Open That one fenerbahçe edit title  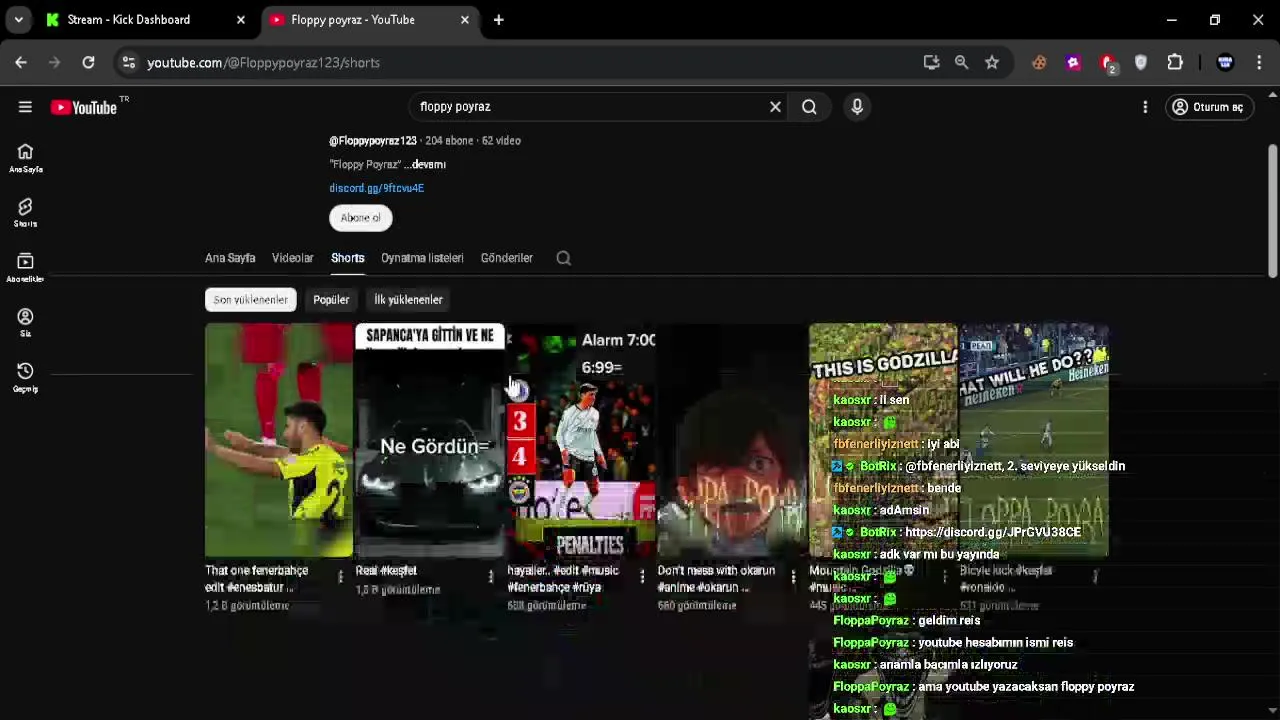(x=257, y=578)
